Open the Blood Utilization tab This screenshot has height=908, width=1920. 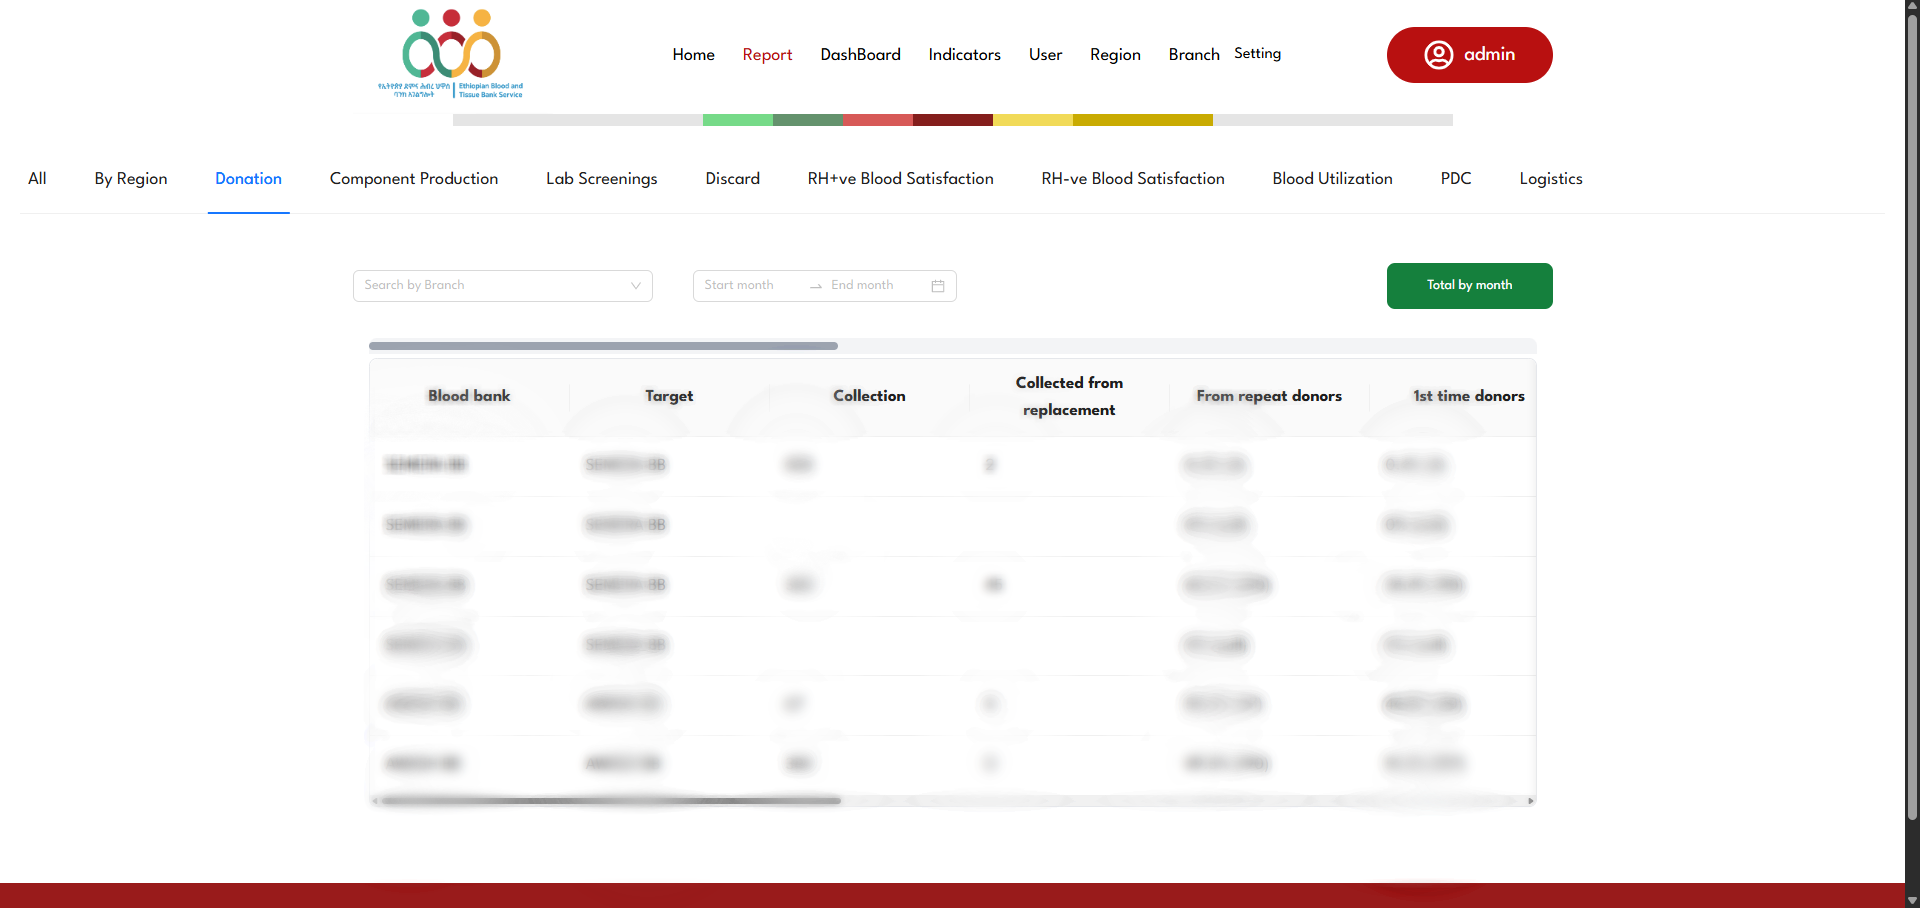[1332, 179]
